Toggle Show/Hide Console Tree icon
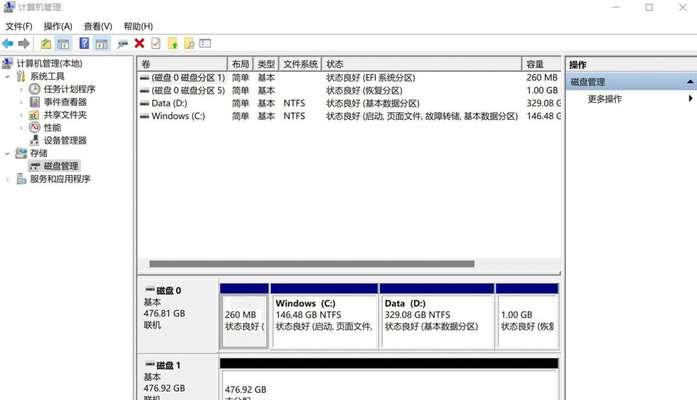The image size is (697, 400). (64, 44)
